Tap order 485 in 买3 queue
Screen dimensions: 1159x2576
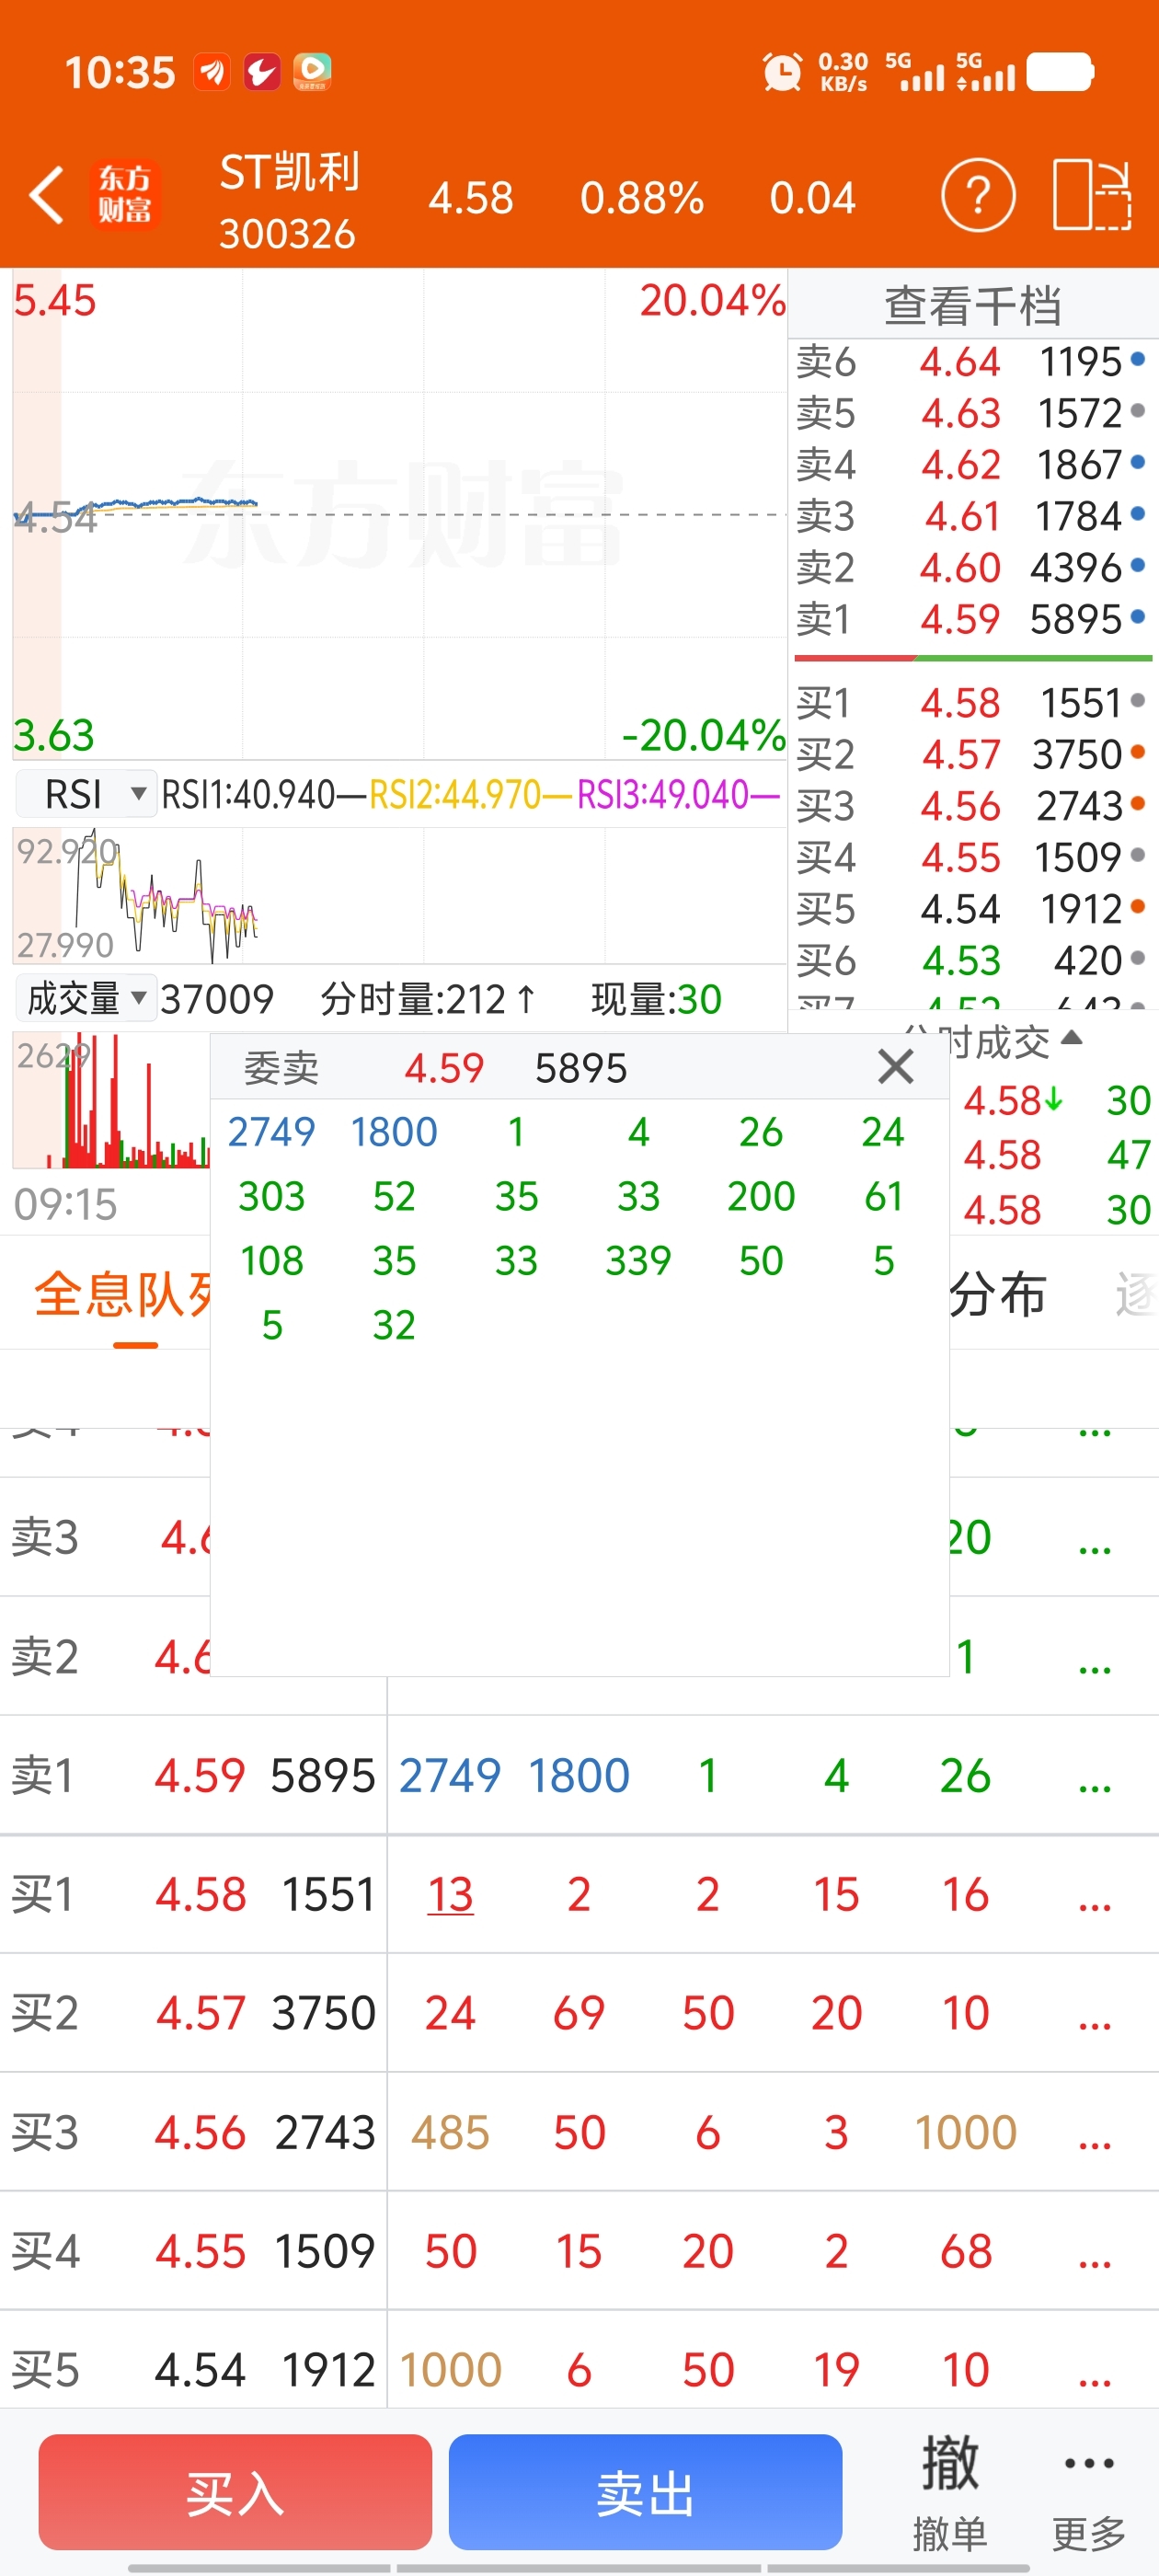[450, 2133]
